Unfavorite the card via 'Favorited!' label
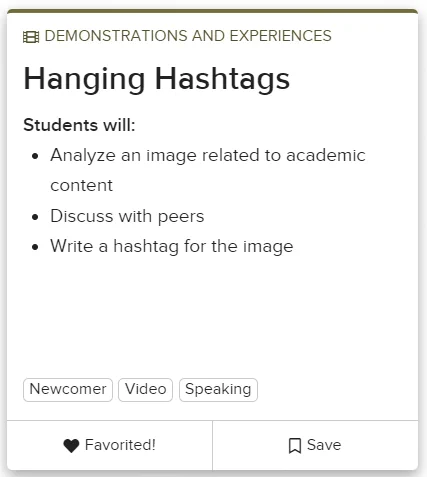This screenshot has height=477, width=427. [x=120, y=445]
